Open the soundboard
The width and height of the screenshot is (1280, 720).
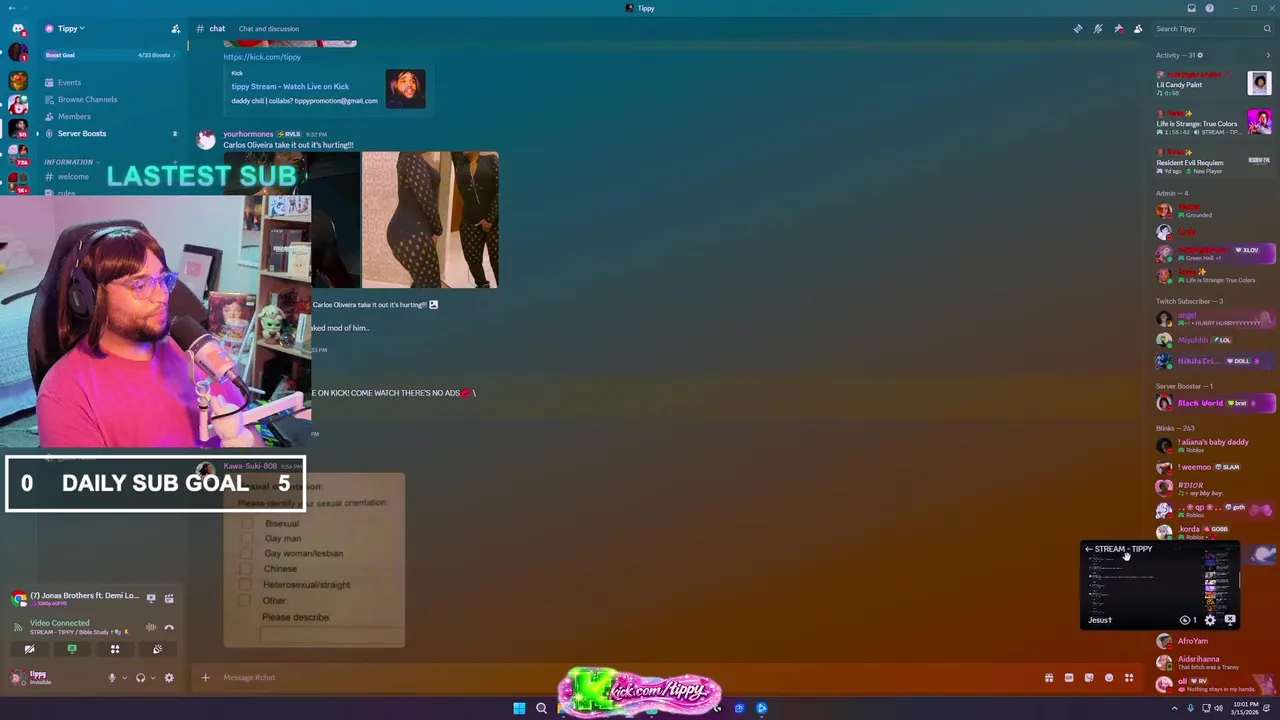point(157,649)
